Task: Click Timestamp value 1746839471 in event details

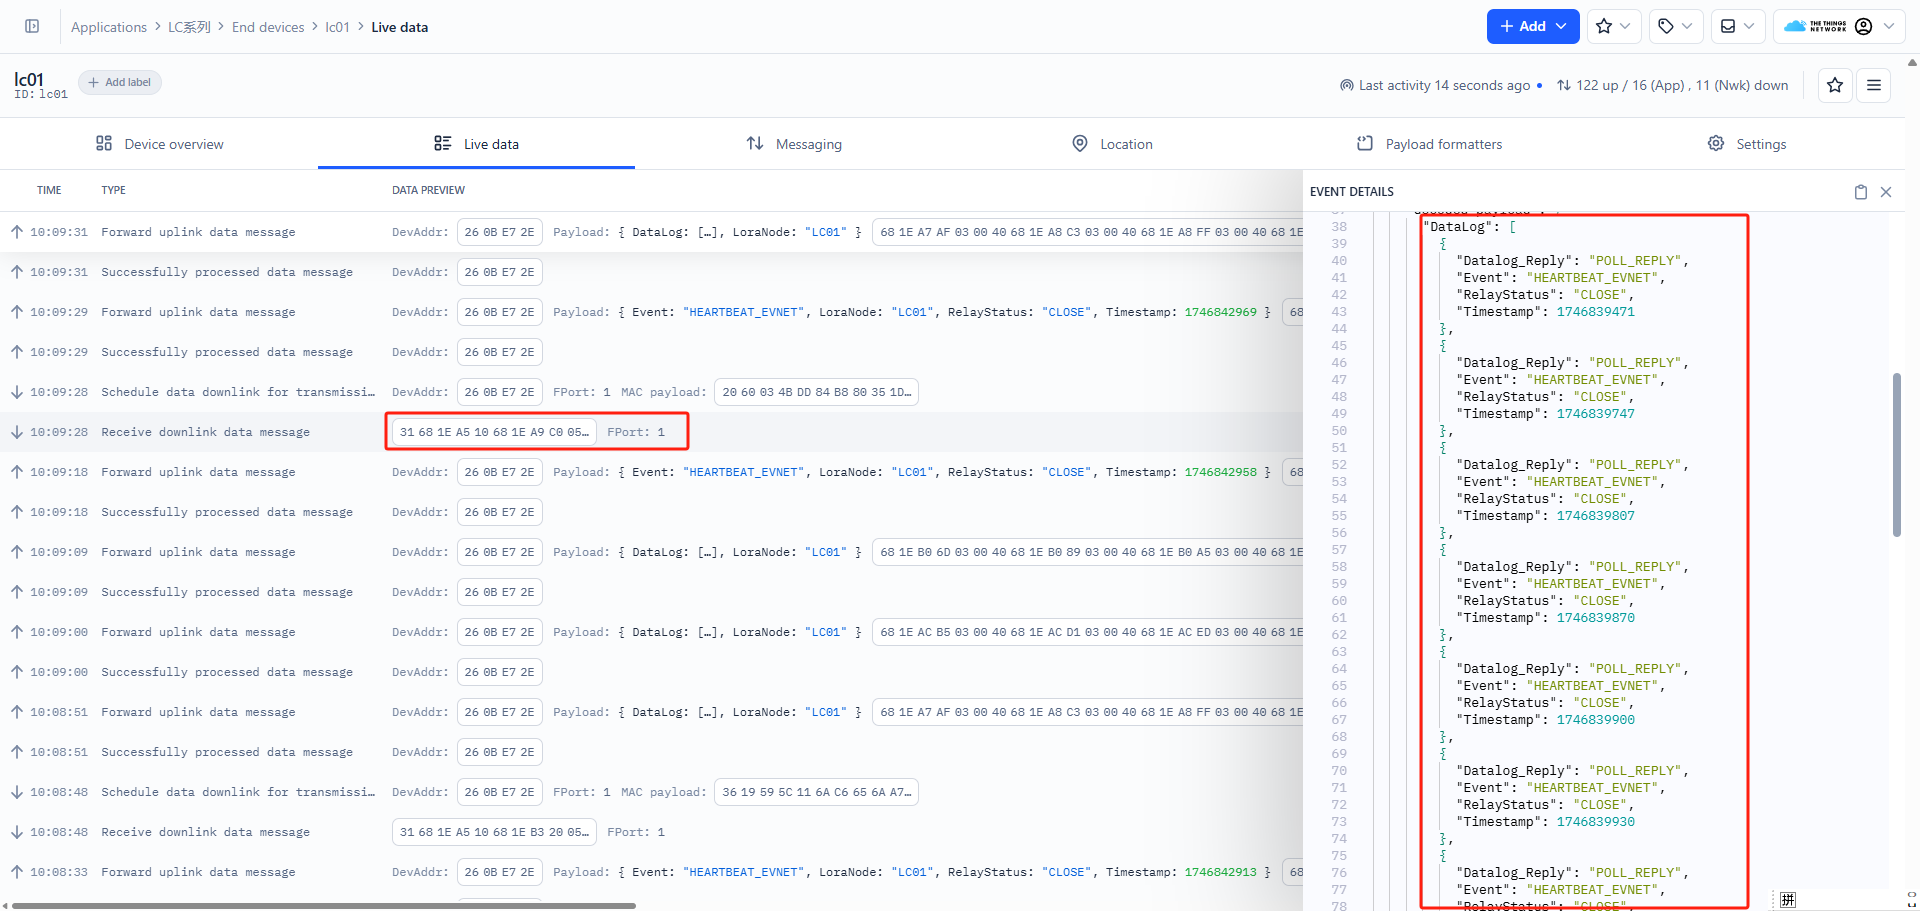Action: (1595, 312)
